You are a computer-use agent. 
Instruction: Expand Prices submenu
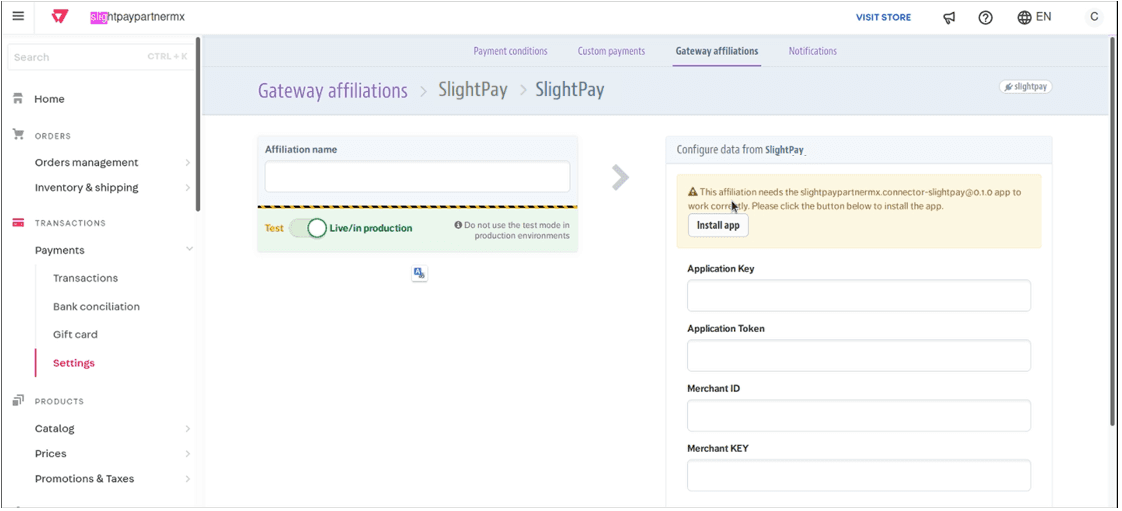click(187, 454)
